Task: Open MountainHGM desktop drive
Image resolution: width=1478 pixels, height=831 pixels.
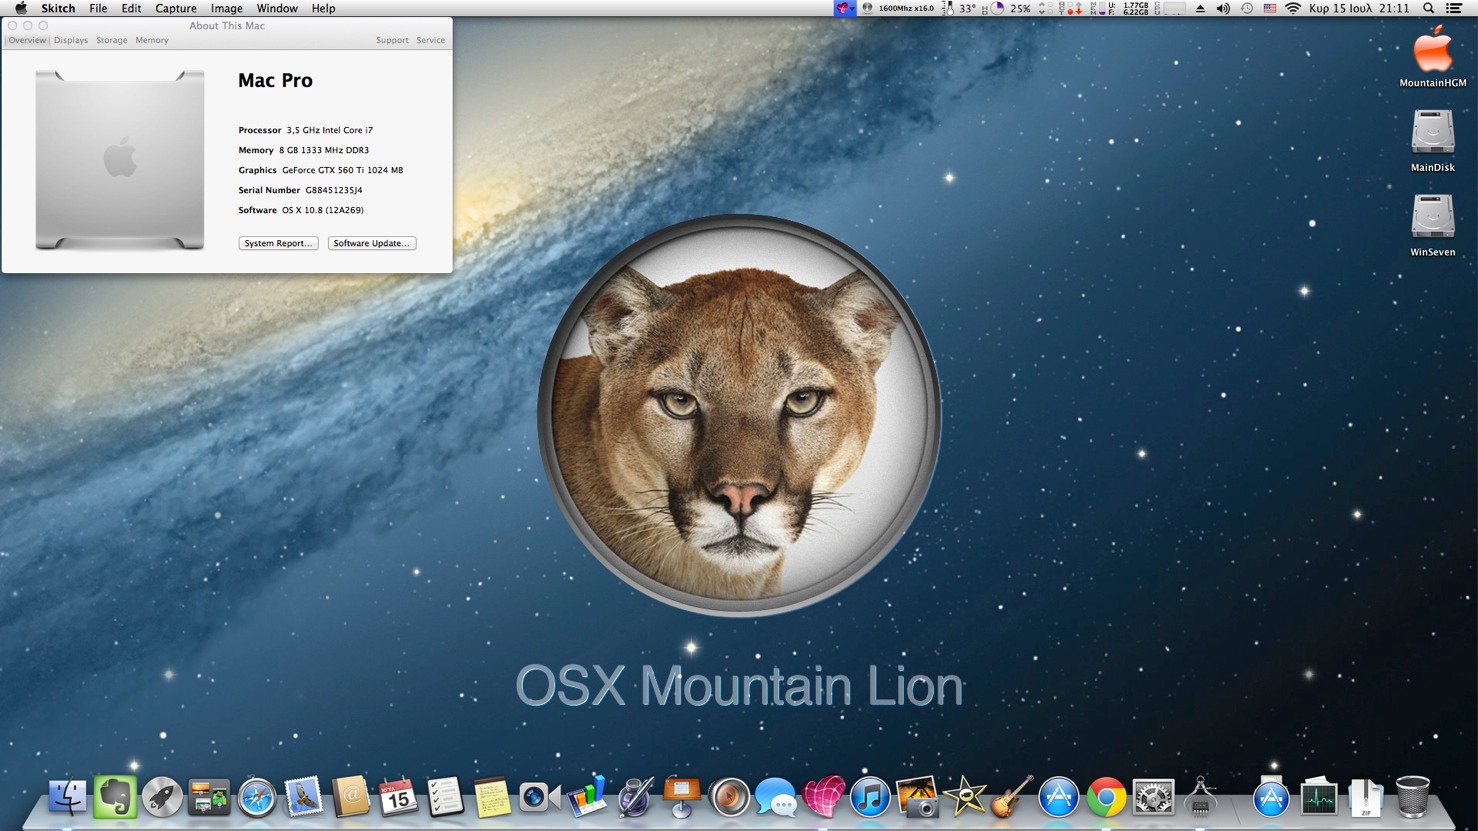Action: 1433,57
